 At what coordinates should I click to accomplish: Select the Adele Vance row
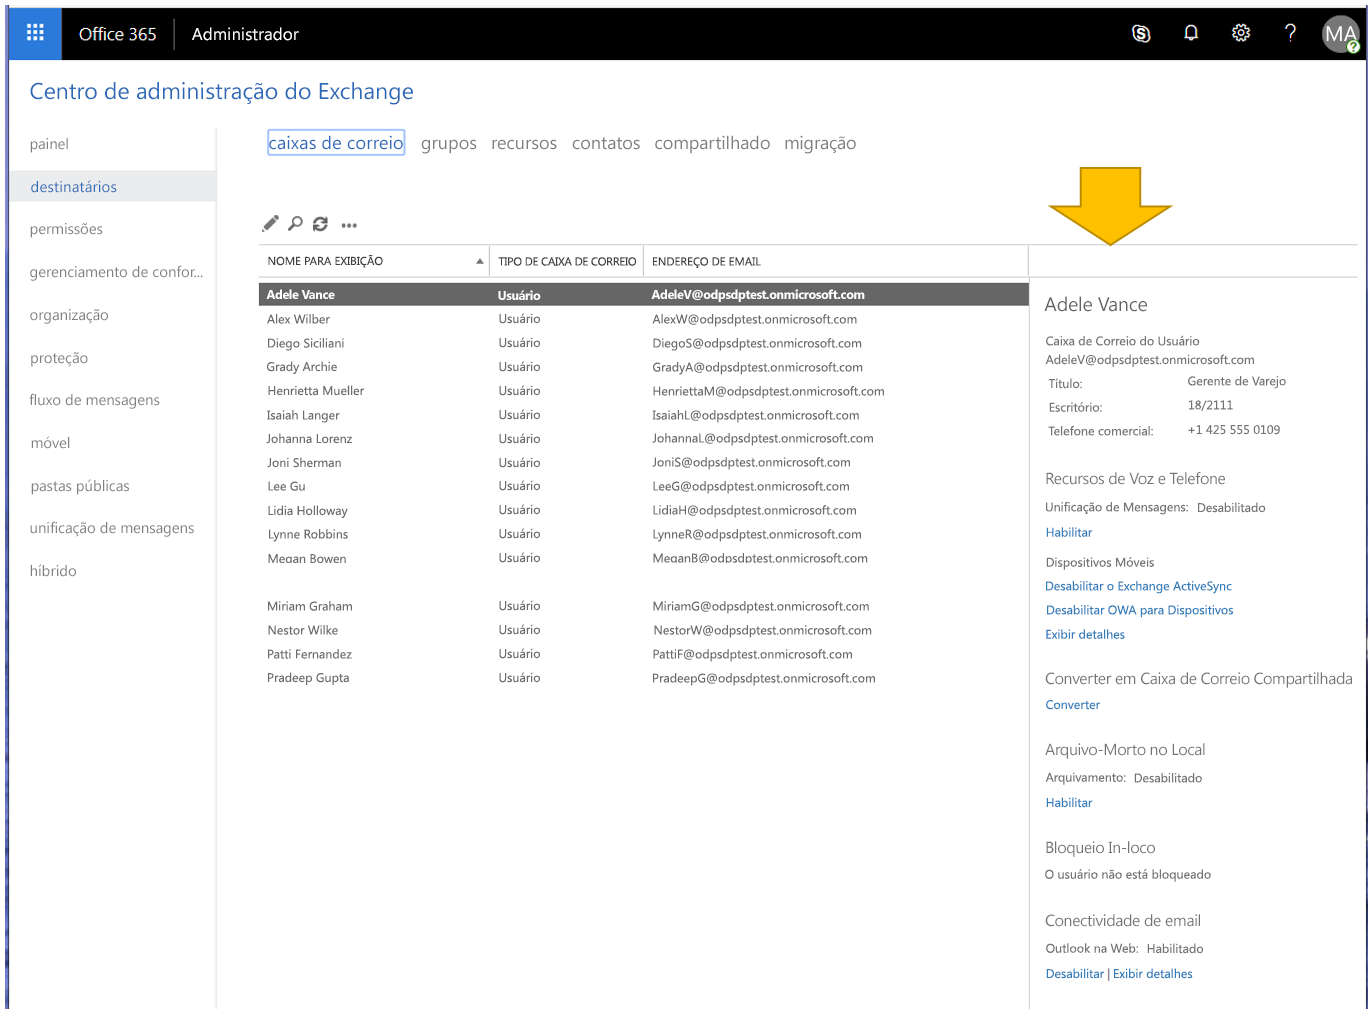[644, 295]
